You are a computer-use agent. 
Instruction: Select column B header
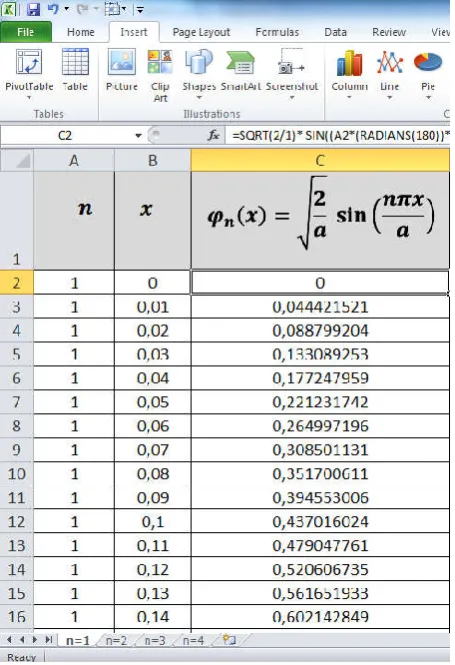[x=153, y=160]
